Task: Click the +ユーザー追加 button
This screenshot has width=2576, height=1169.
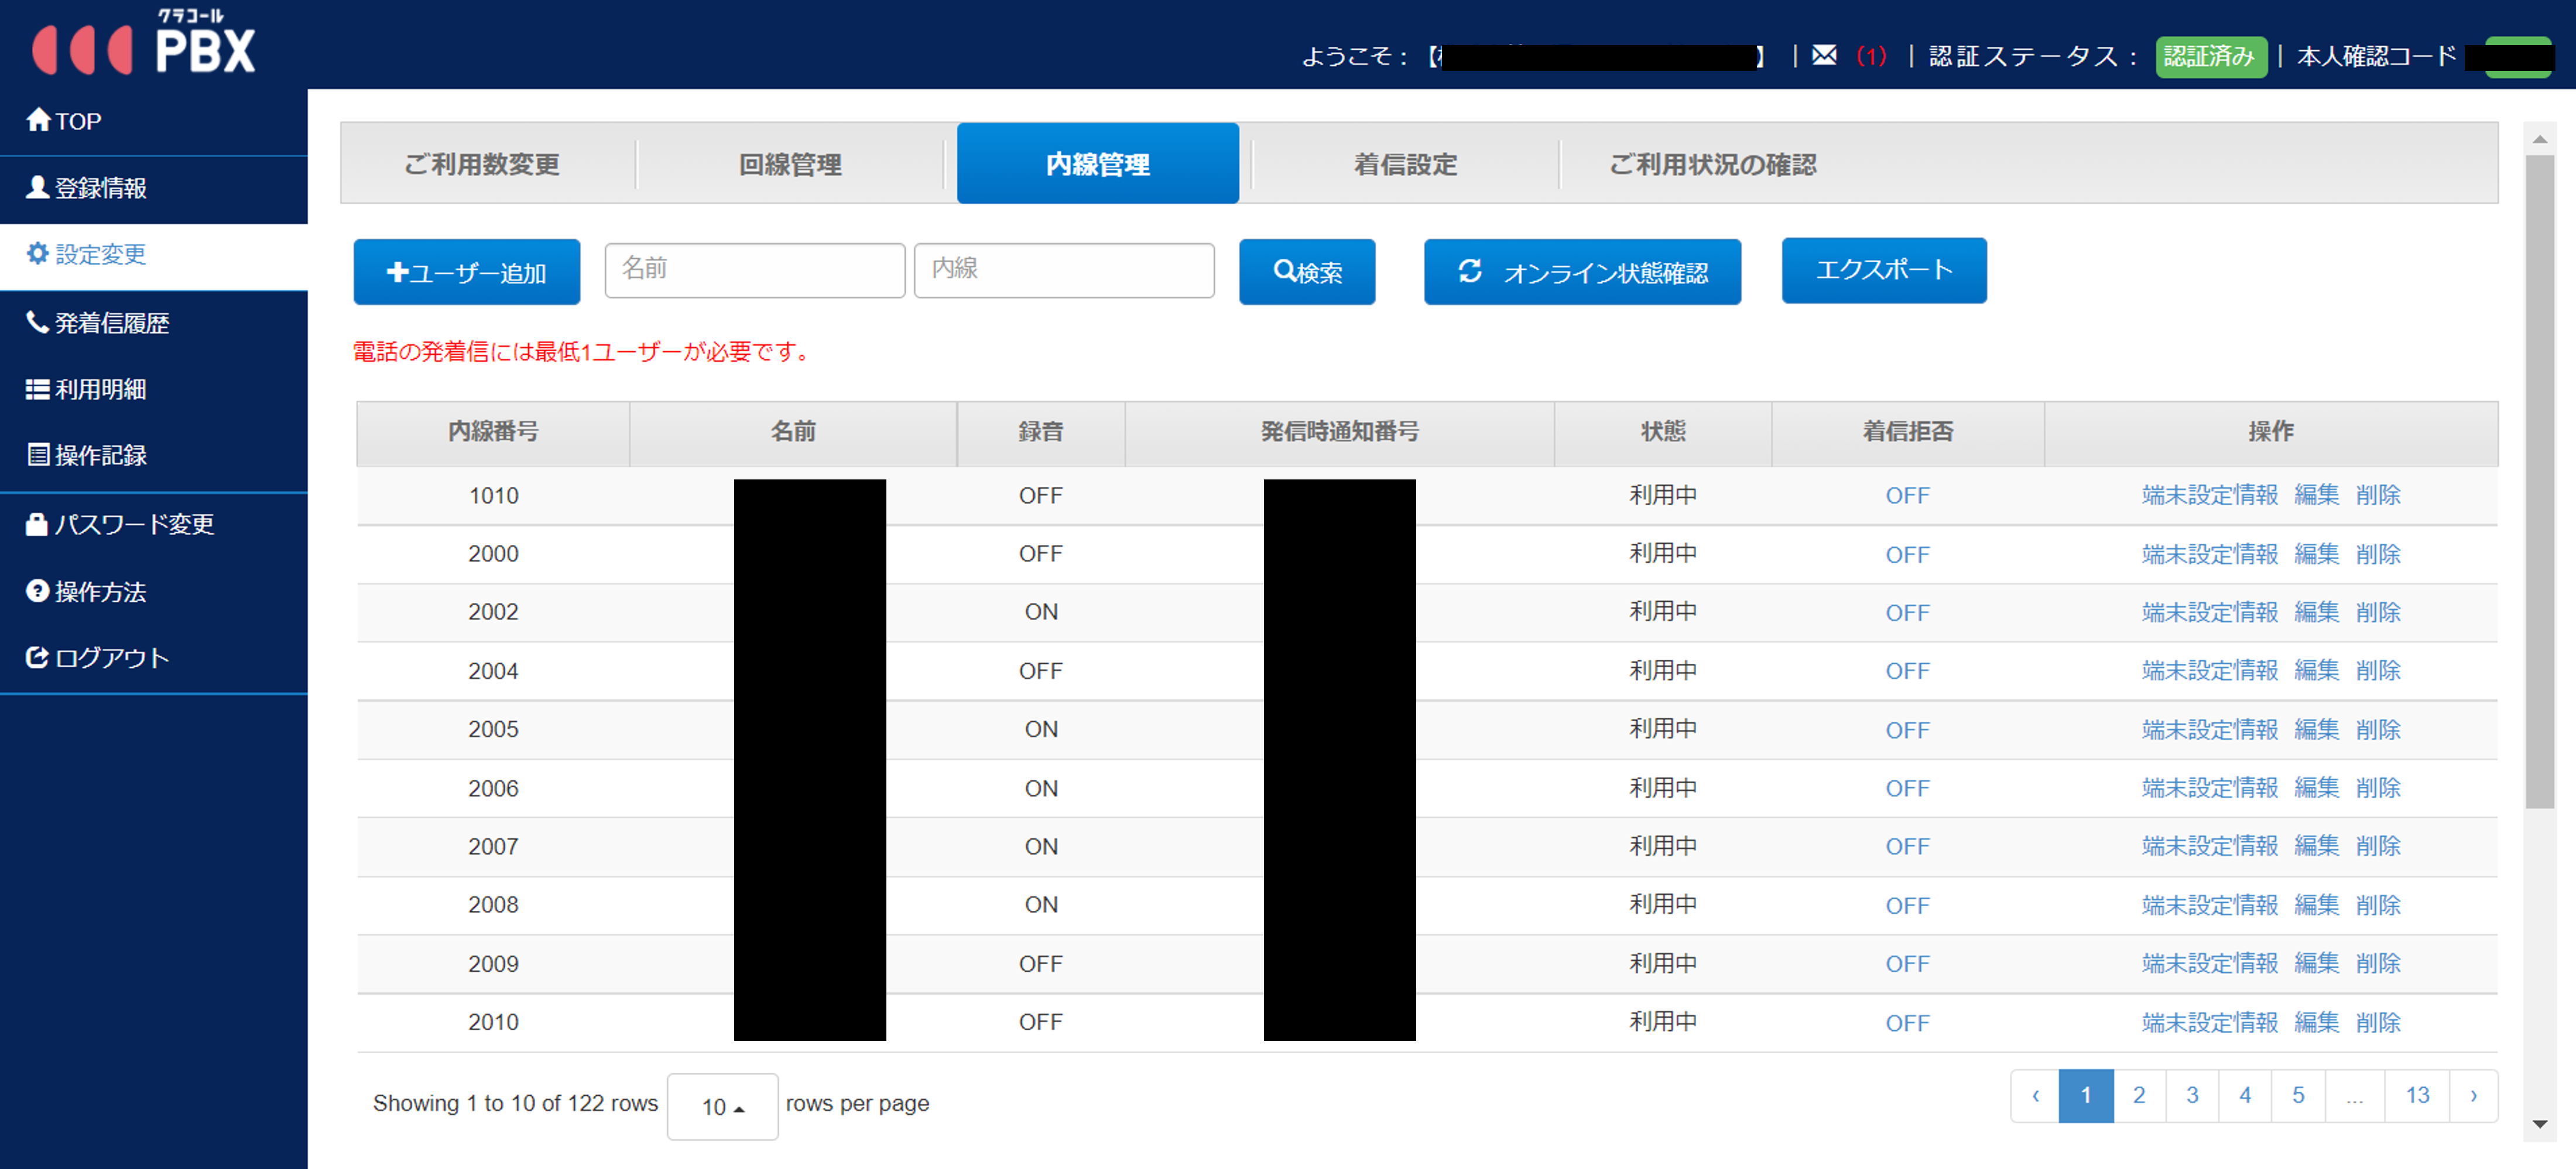Action: coord(466,272)
